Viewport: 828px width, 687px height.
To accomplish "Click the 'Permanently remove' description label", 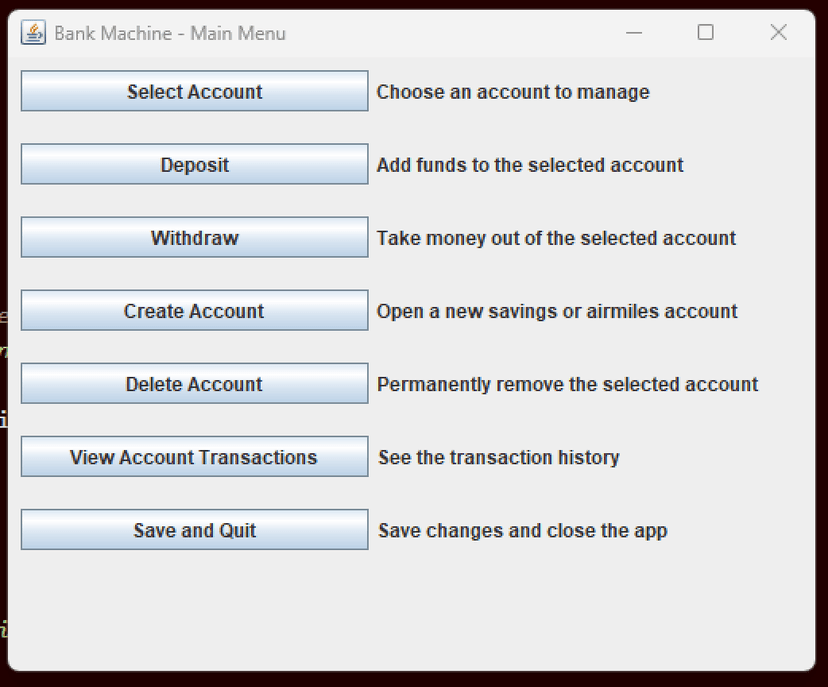I will (x=567, y=384).
